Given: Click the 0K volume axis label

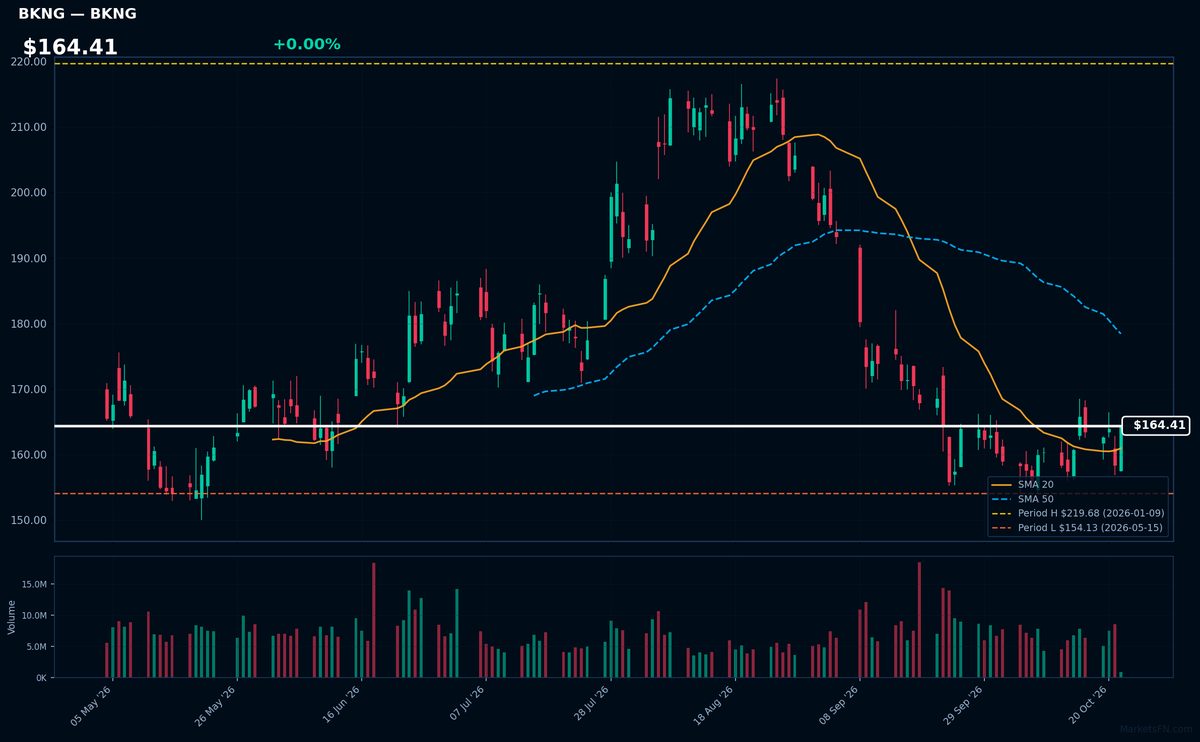Looking at the screenshot, I should [41, 678].
